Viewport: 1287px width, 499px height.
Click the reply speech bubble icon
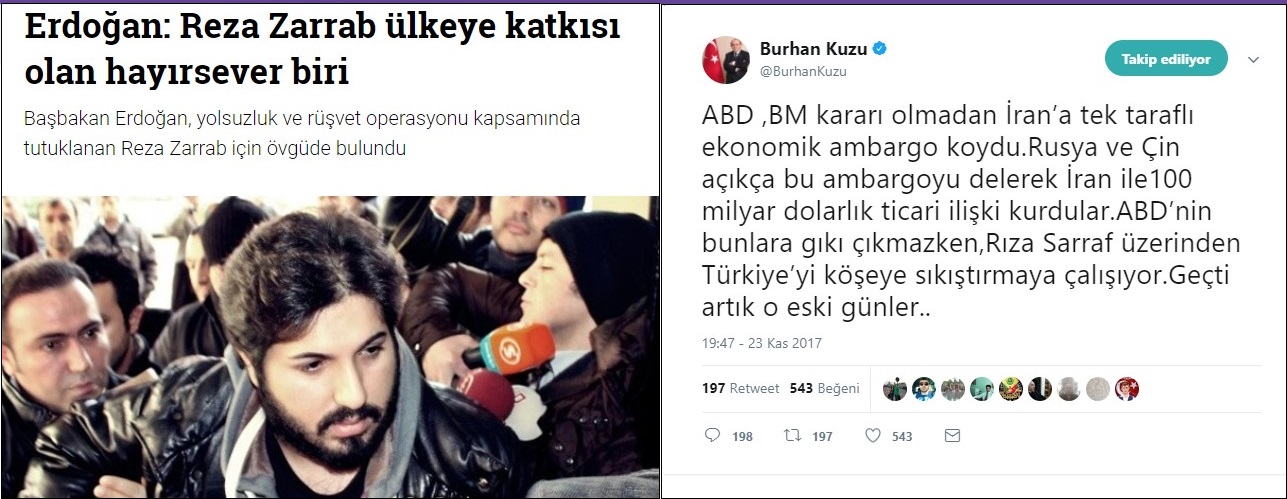click(x=712, y=436)
